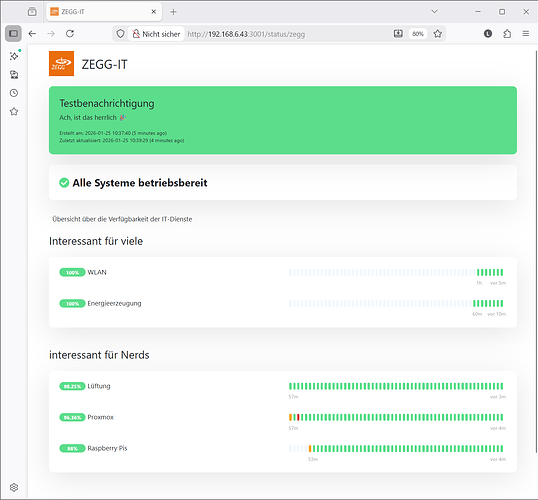This screenshot has height=500, width=538.
Task: Expand the list all tabs chevron
Action: (434, 12)
